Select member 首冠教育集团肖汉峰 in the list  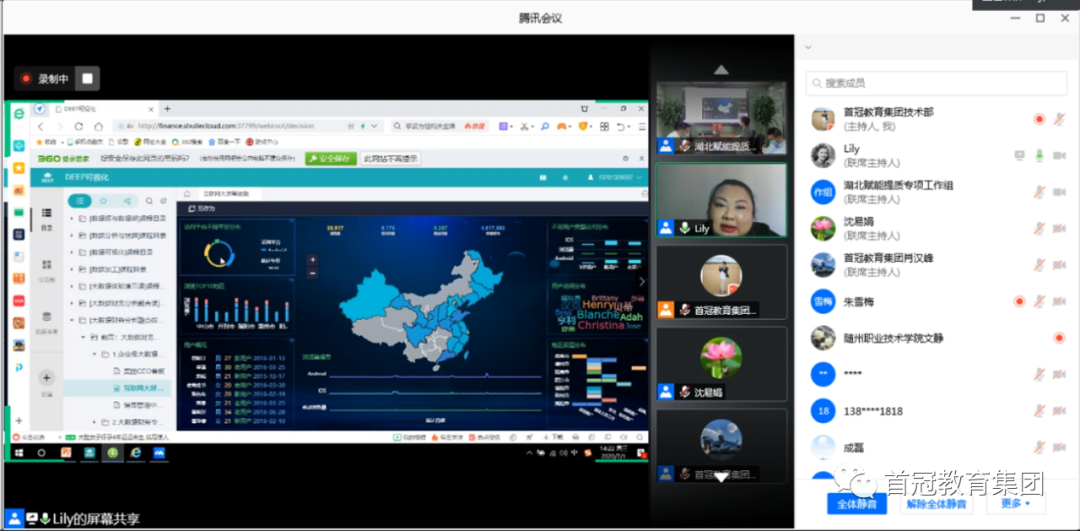click(x=937, y=264)
